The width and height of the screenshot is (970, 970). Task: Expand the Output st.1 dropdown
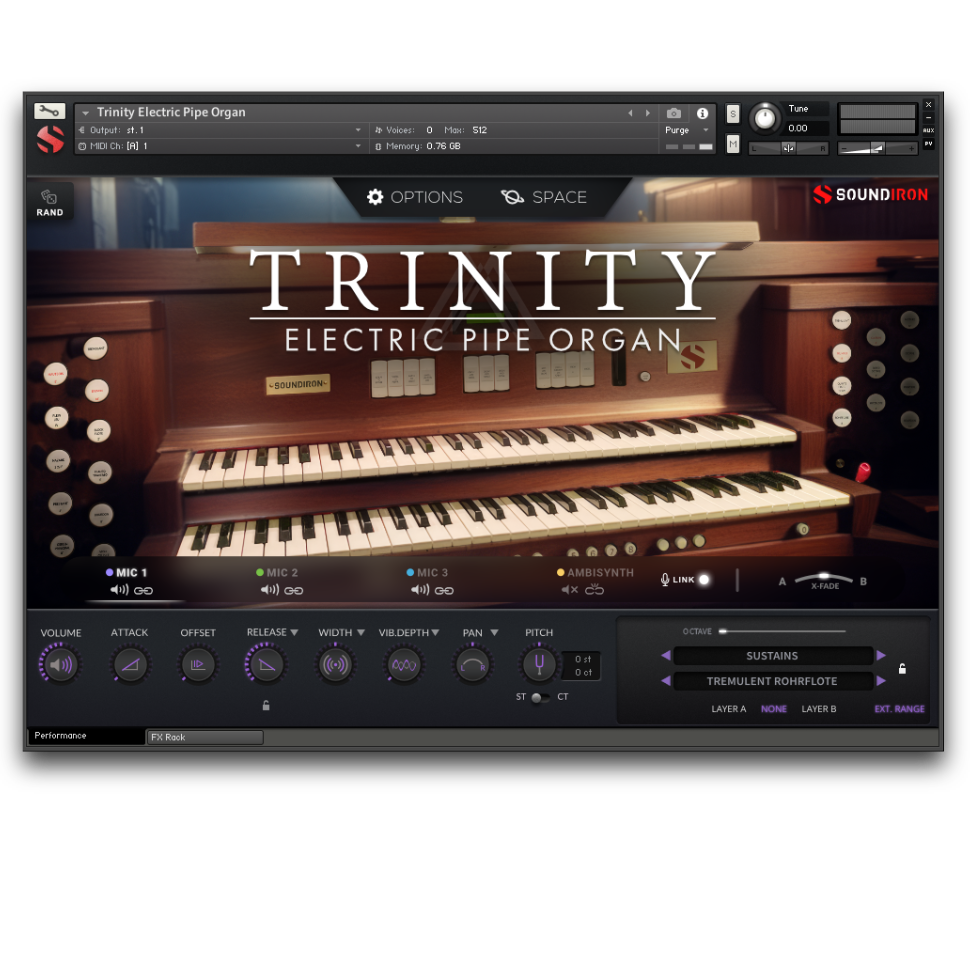(x=358, y=130)
